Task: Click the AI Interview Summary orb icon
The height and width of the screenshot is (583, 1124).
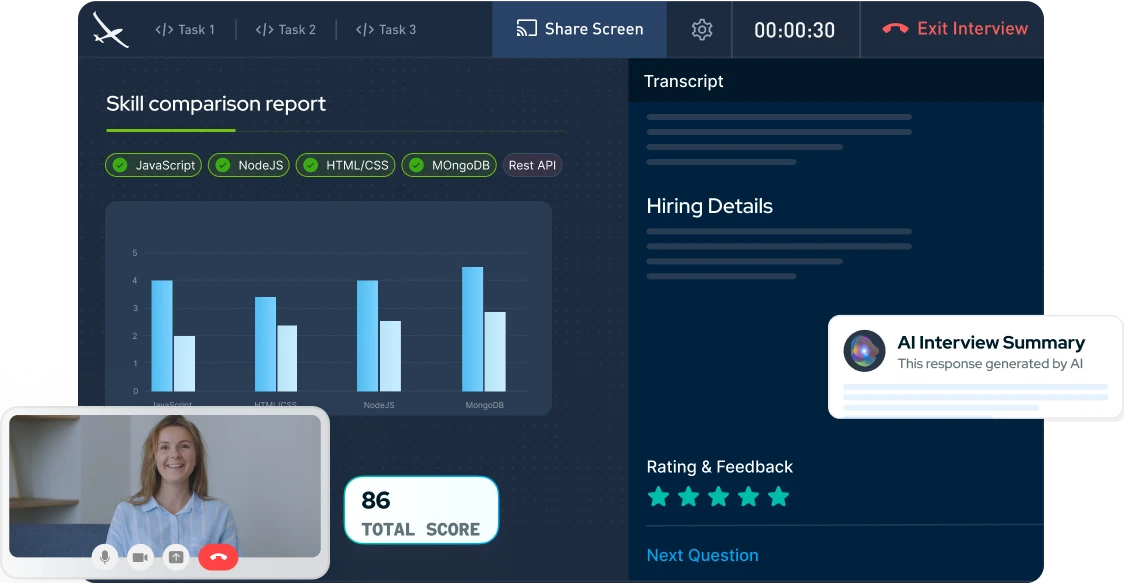Action: click(864, 351)
